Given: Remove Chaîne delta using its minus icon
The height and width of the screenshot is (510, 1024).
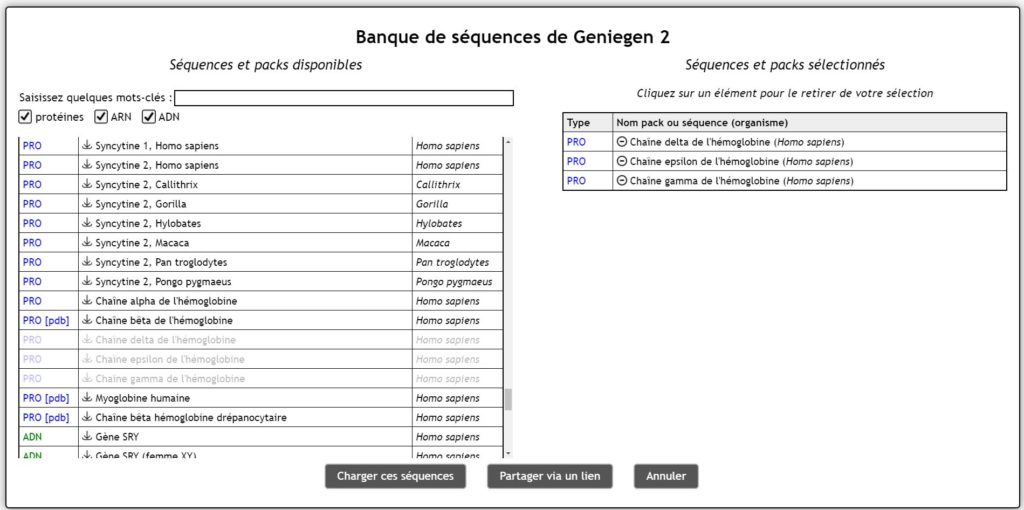Looking at the screenshot, I should [621, 142].
